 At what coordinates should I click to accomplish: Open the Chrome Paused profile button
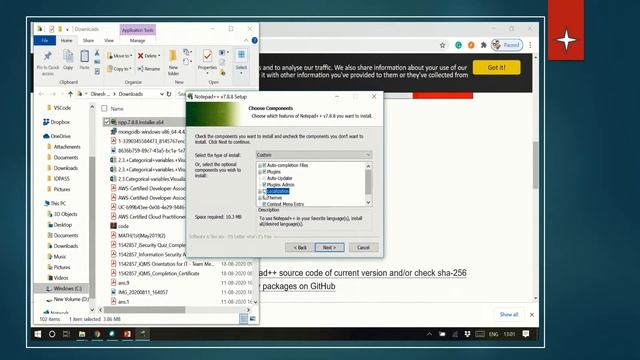point(507,45)
